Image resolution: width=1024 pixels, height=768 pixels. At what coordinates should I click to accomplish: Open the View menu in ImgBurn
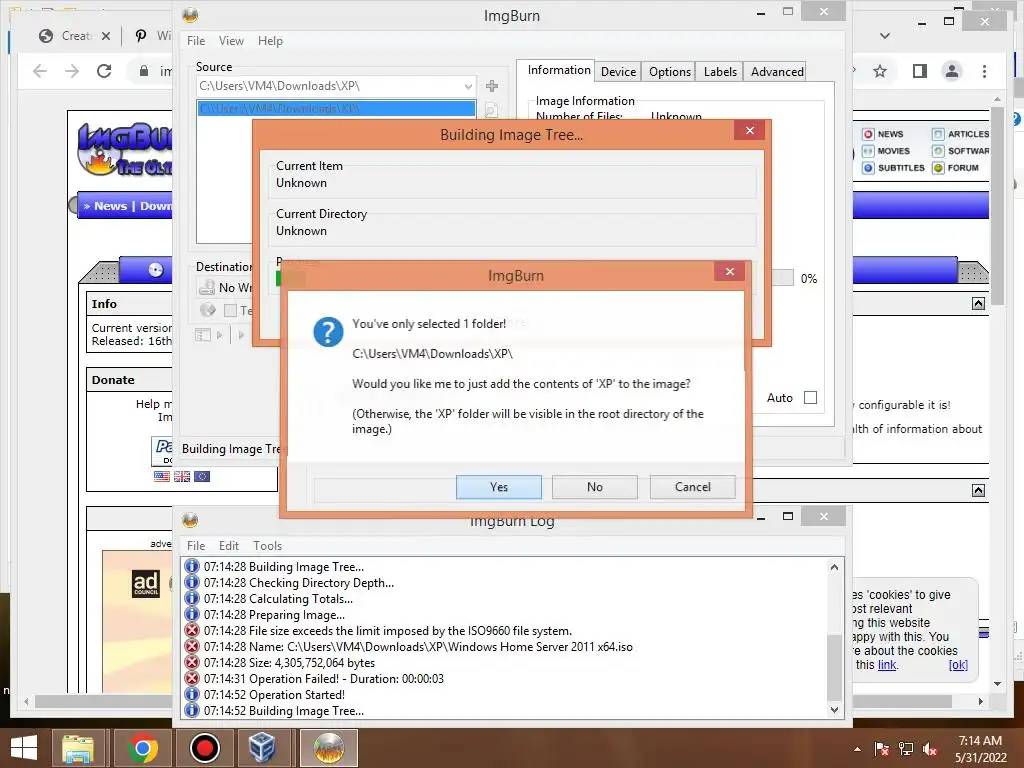click(x=231, y=40)
